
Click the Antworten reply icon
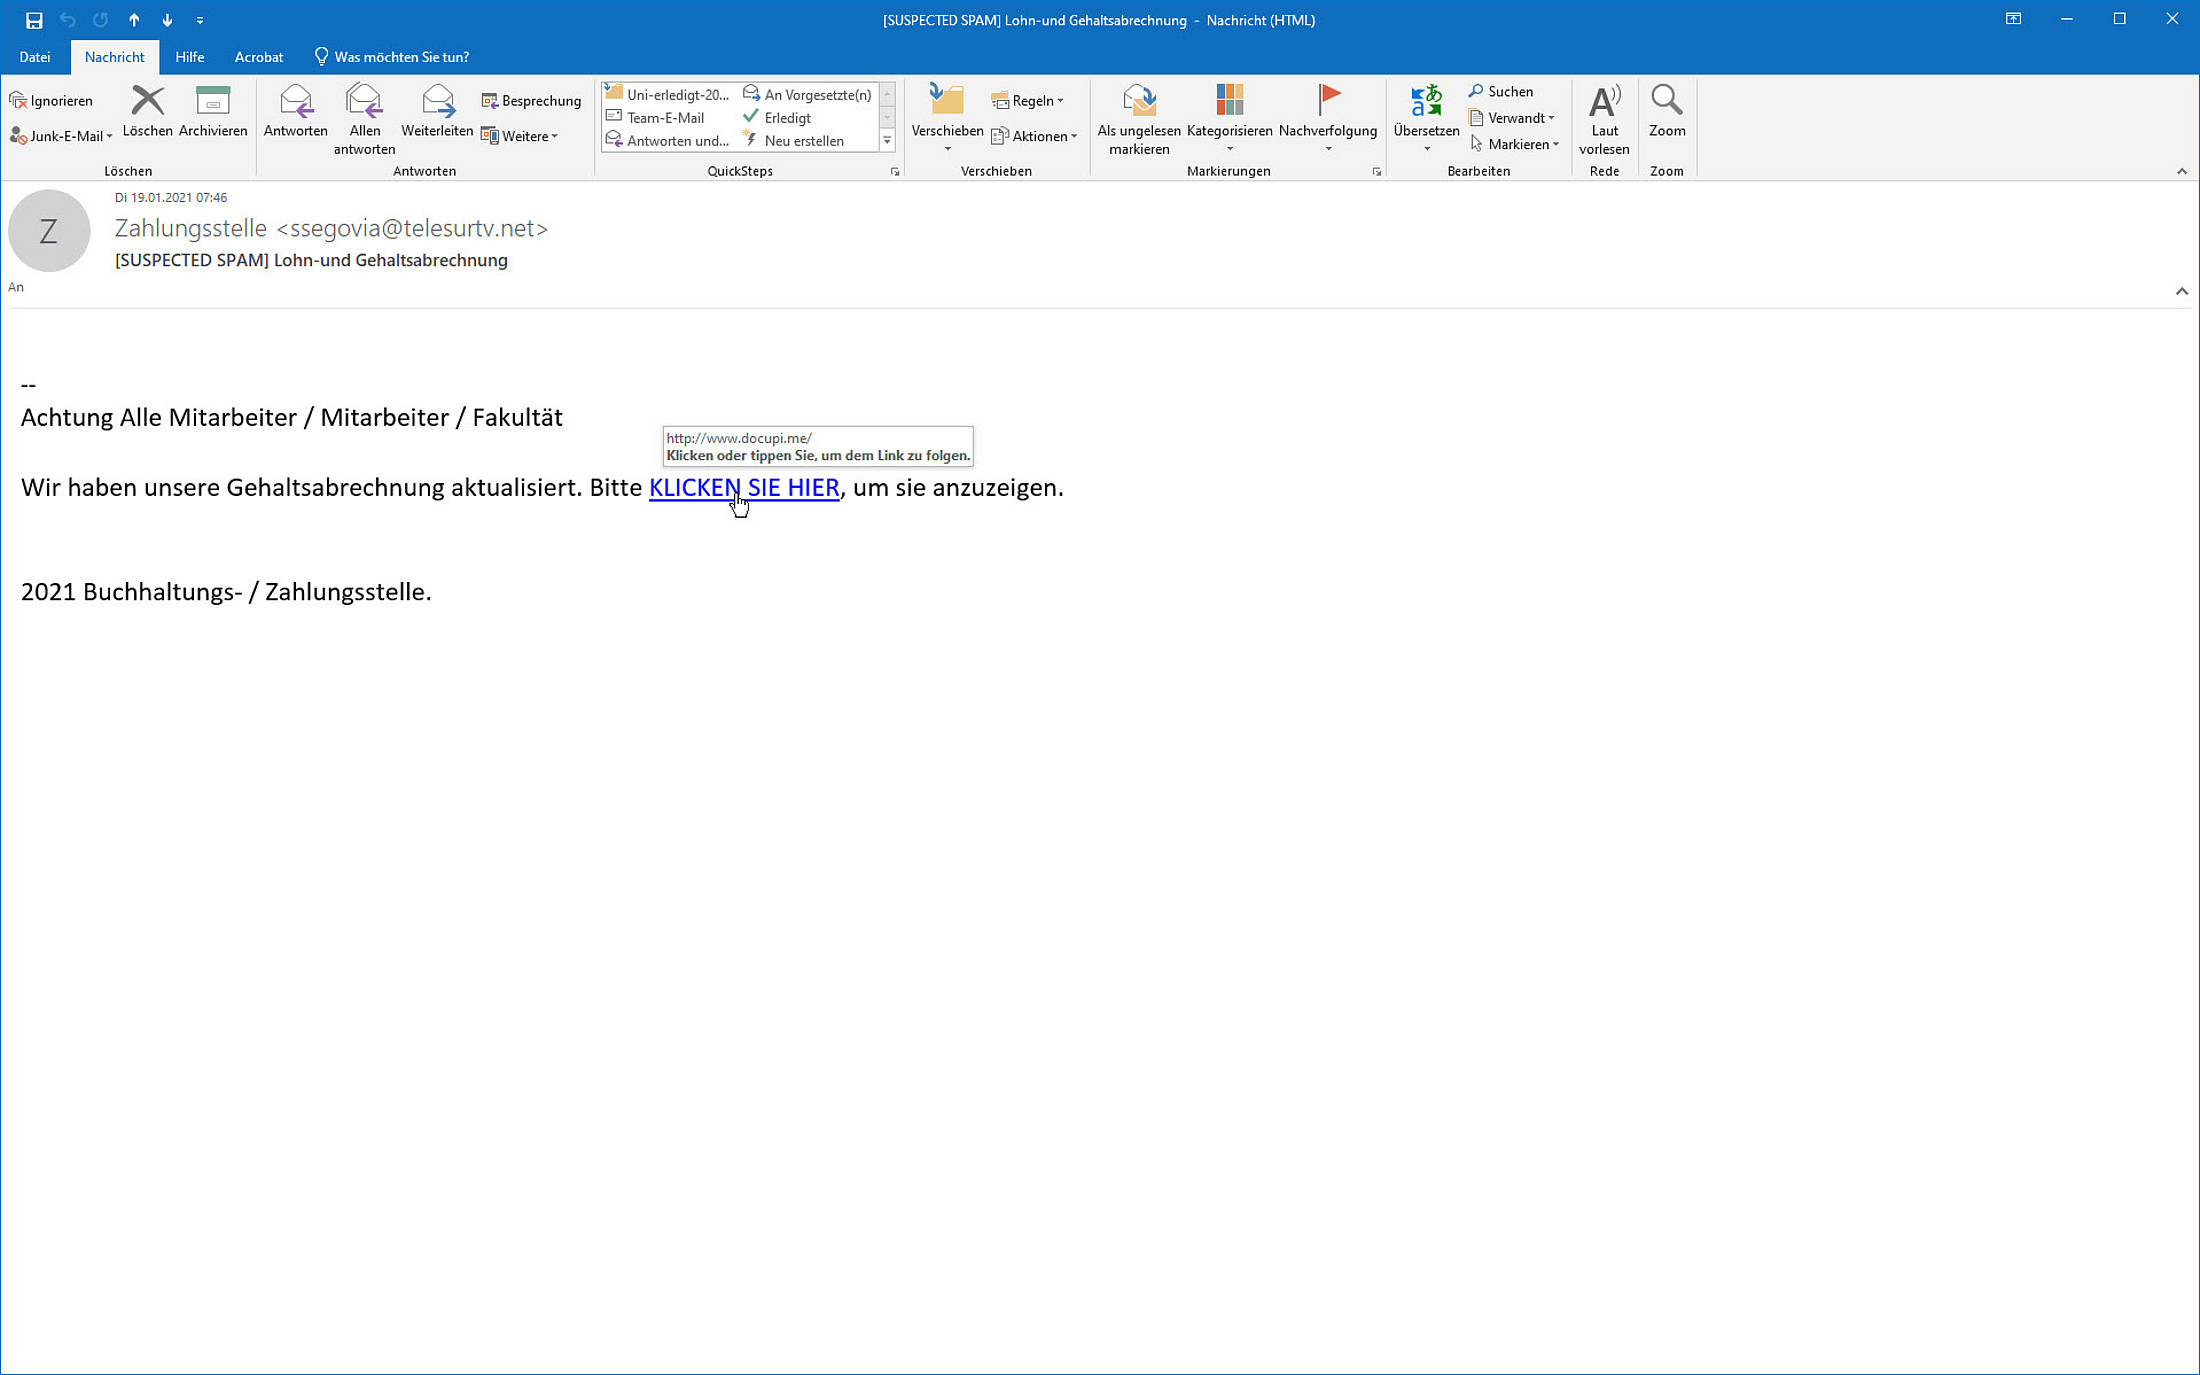pyautogui.click(x=295, y=101)
